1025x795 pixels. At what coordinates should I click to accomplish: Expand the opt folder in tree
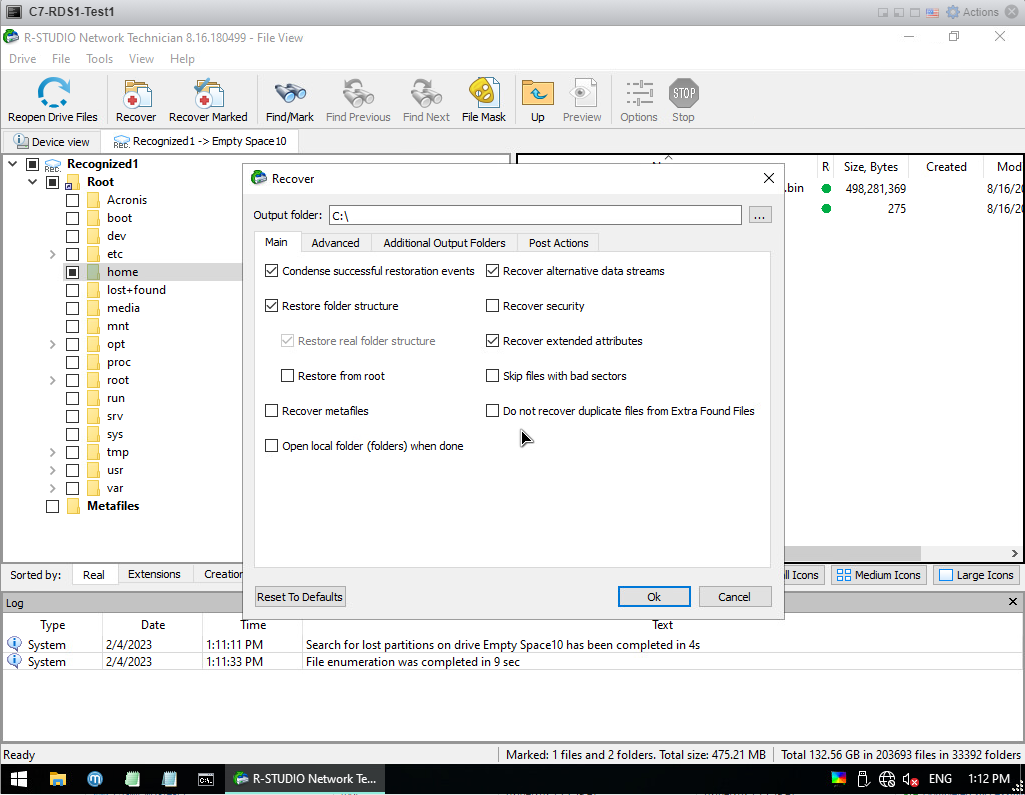(x=52, y=344)
